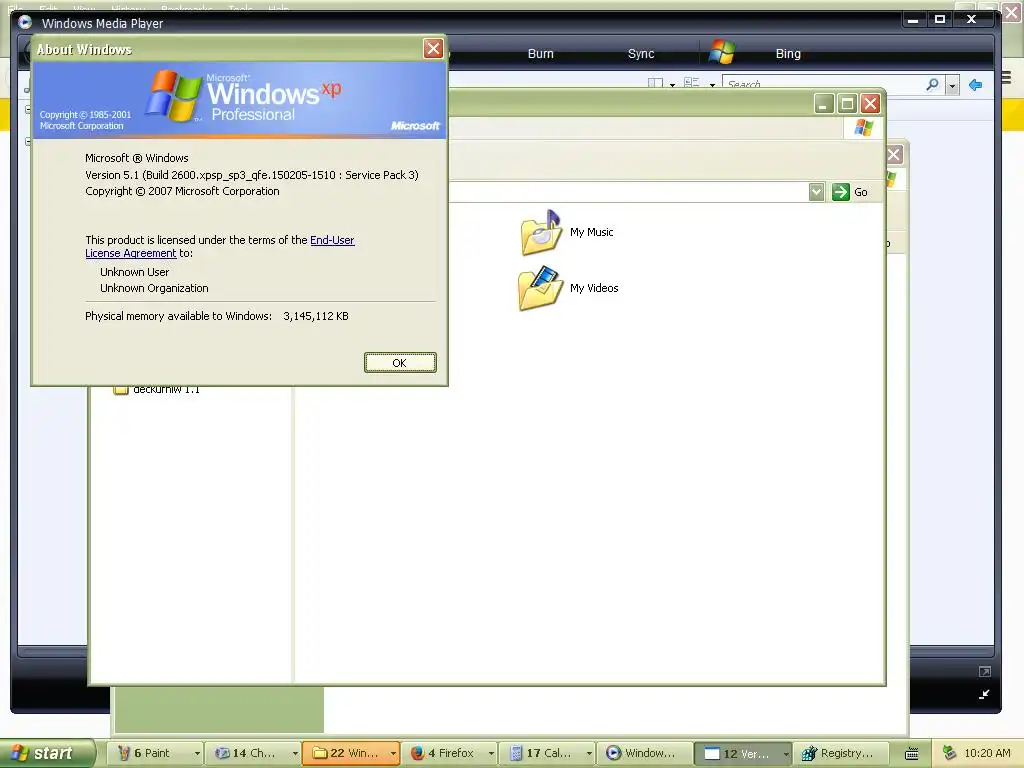The image size is (1024, 768).
Task: Maximize the Windows Media Player window
Action: [940, 20]
